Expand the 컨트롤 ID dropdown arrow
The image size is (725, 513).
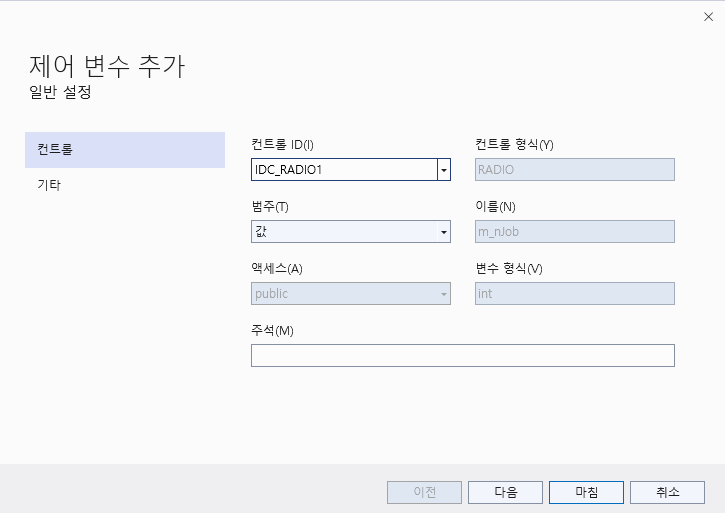pos(443,170)
